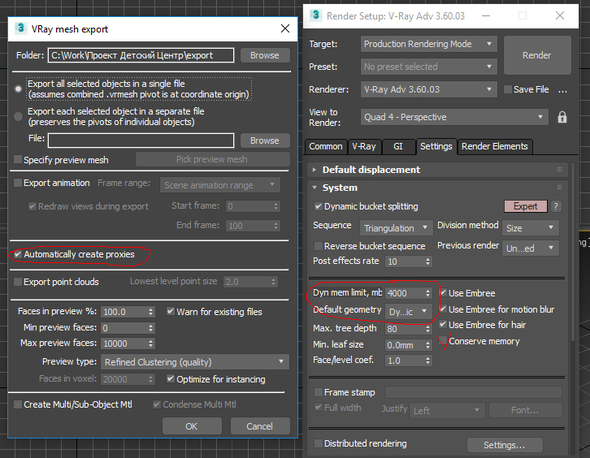Toggle the Use Embree checkbox
This screenshot has height=458, width=590.
click(443, 293)
